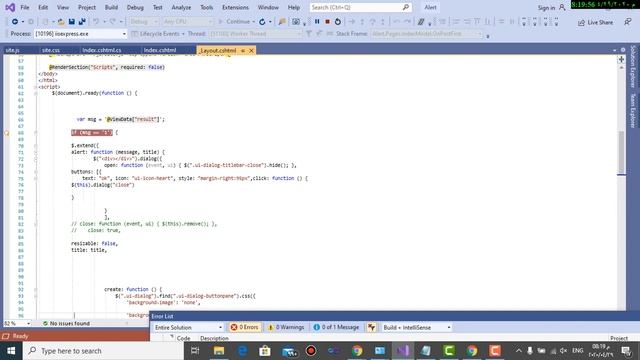Switch to the site.js tab

13,50
